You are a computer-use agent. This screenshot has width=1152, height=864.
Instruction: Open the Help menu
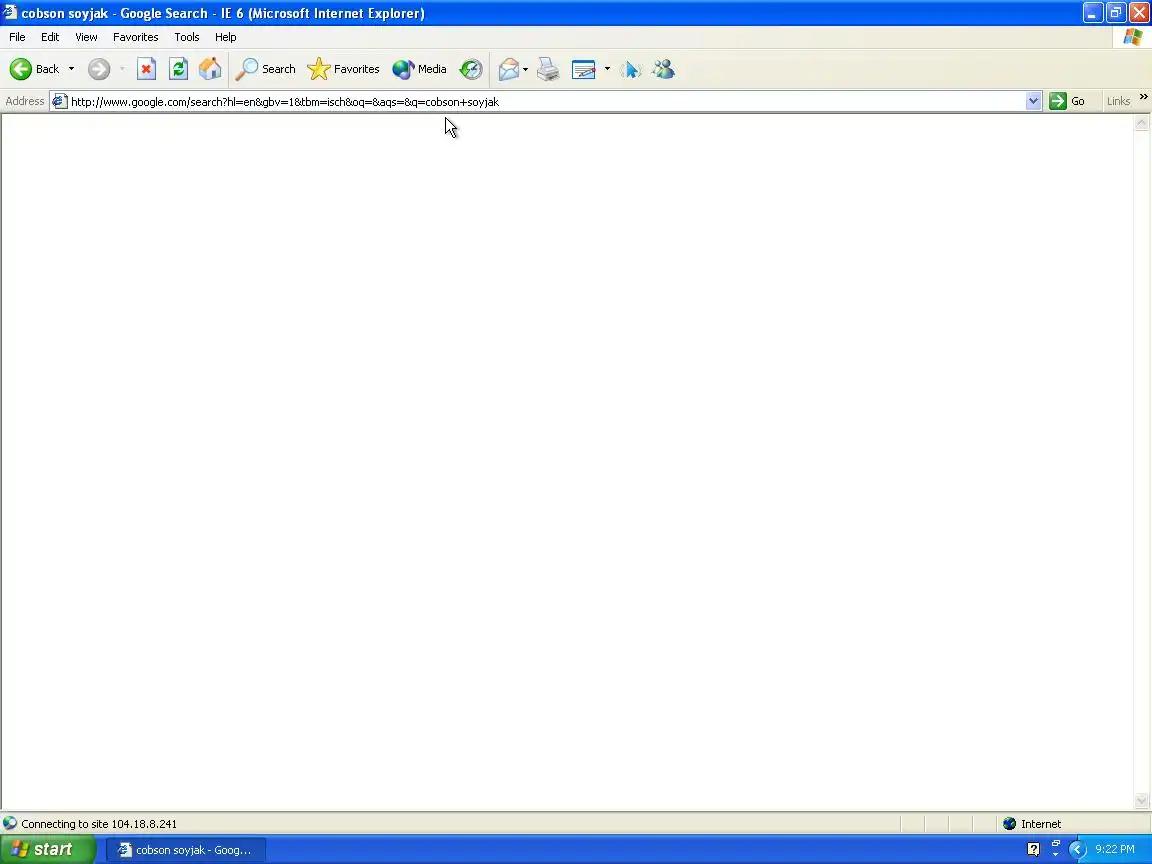(226, 37)
